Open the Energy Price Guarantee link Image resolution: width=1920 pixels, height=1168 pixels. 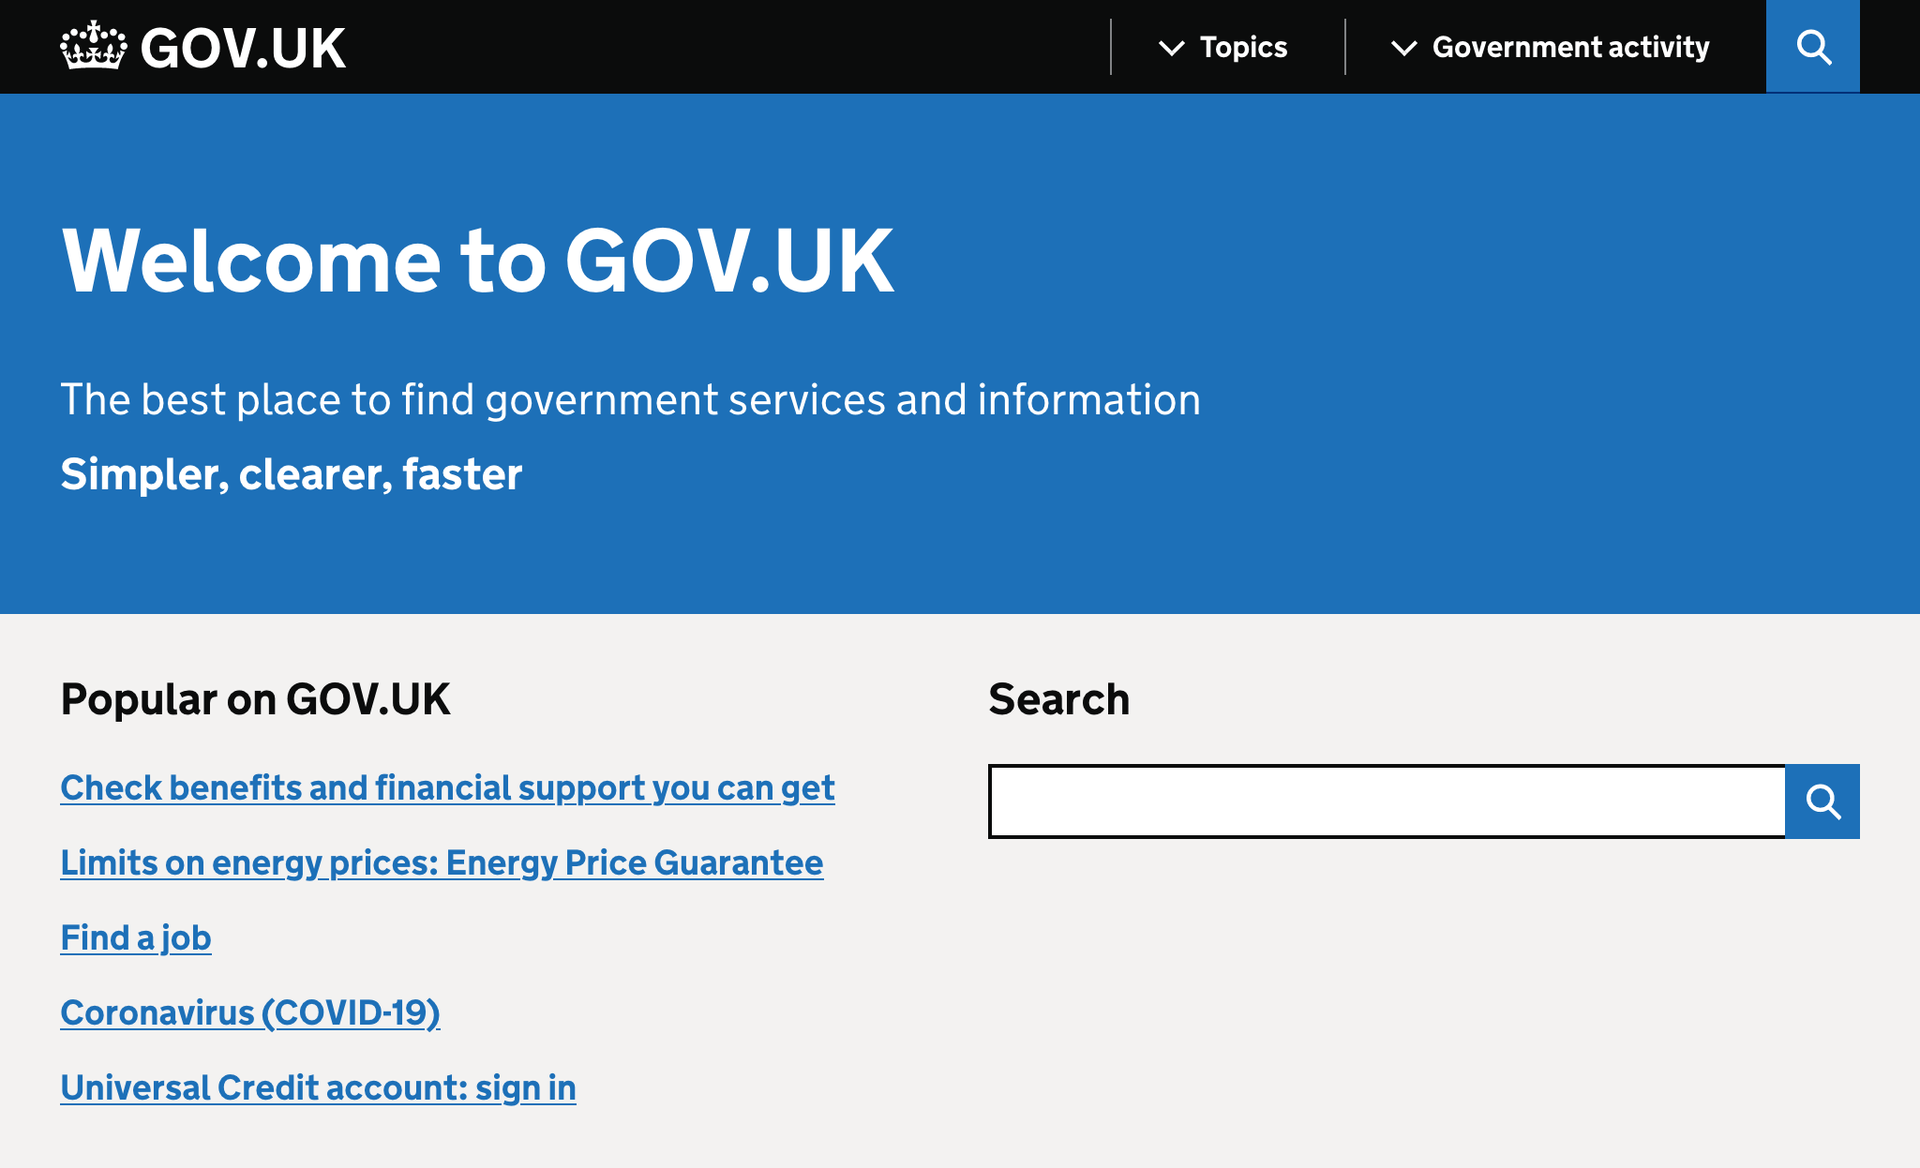pyautogui.click(x=441, y=863)
